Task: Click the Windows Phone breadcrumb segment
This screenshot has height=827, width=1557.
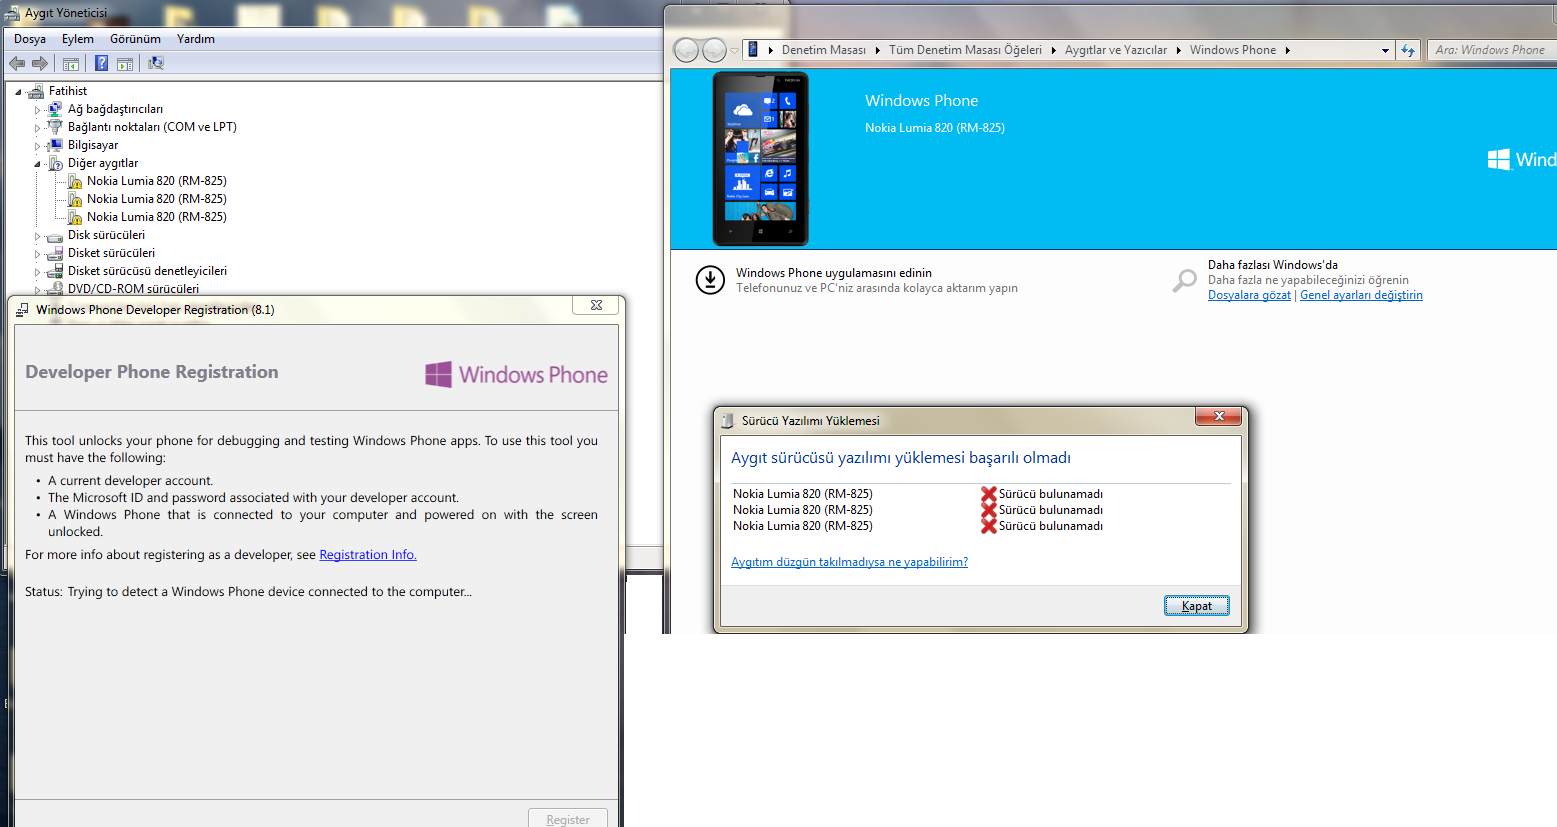Action: (1233, 50)
